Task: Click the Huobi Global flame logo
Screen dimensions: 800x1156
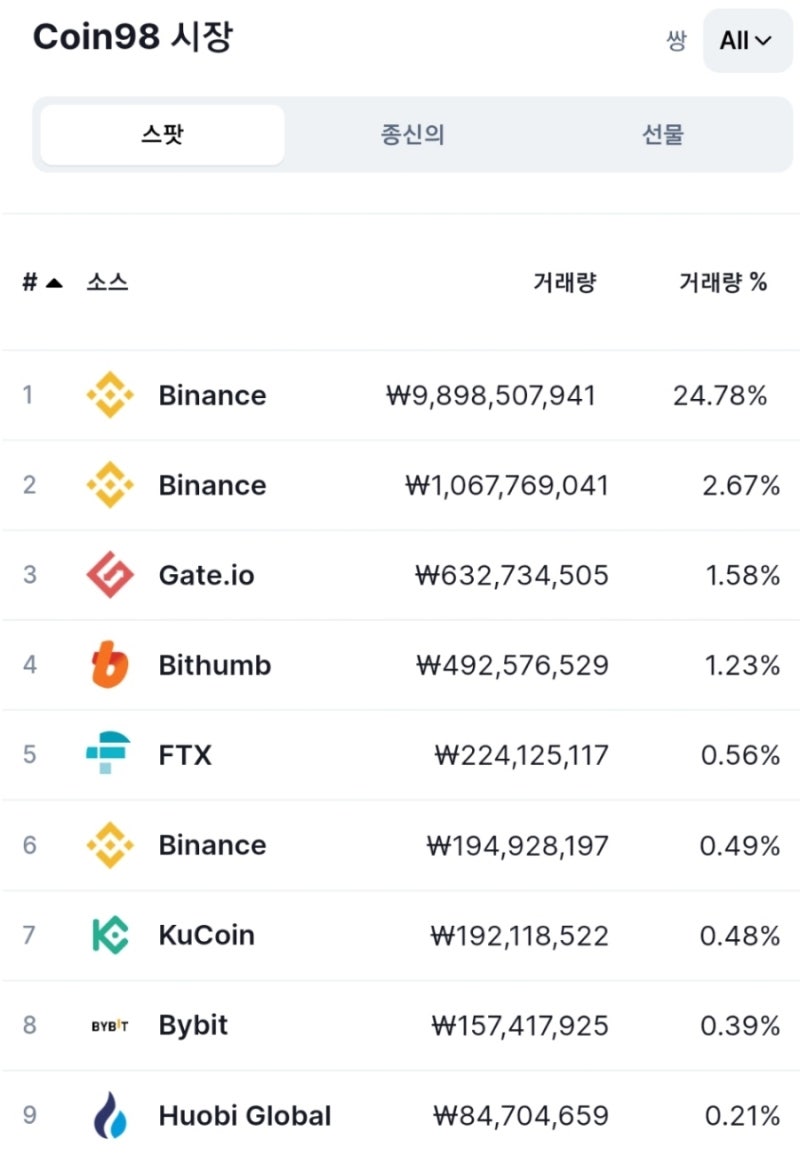Action: coord(109,1115)
